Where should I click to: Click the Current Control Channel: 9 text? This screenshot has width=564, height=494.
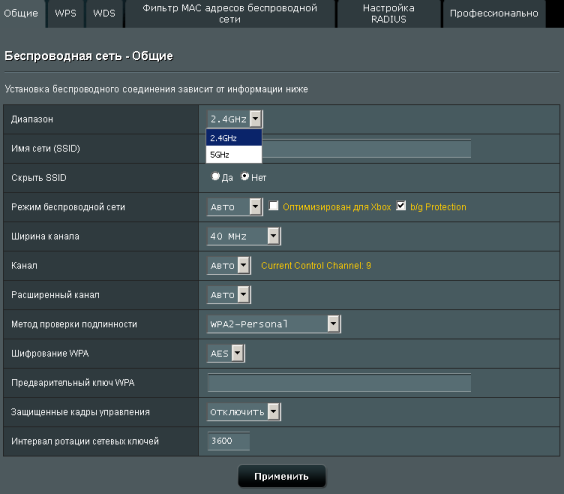tap(316, 266)
